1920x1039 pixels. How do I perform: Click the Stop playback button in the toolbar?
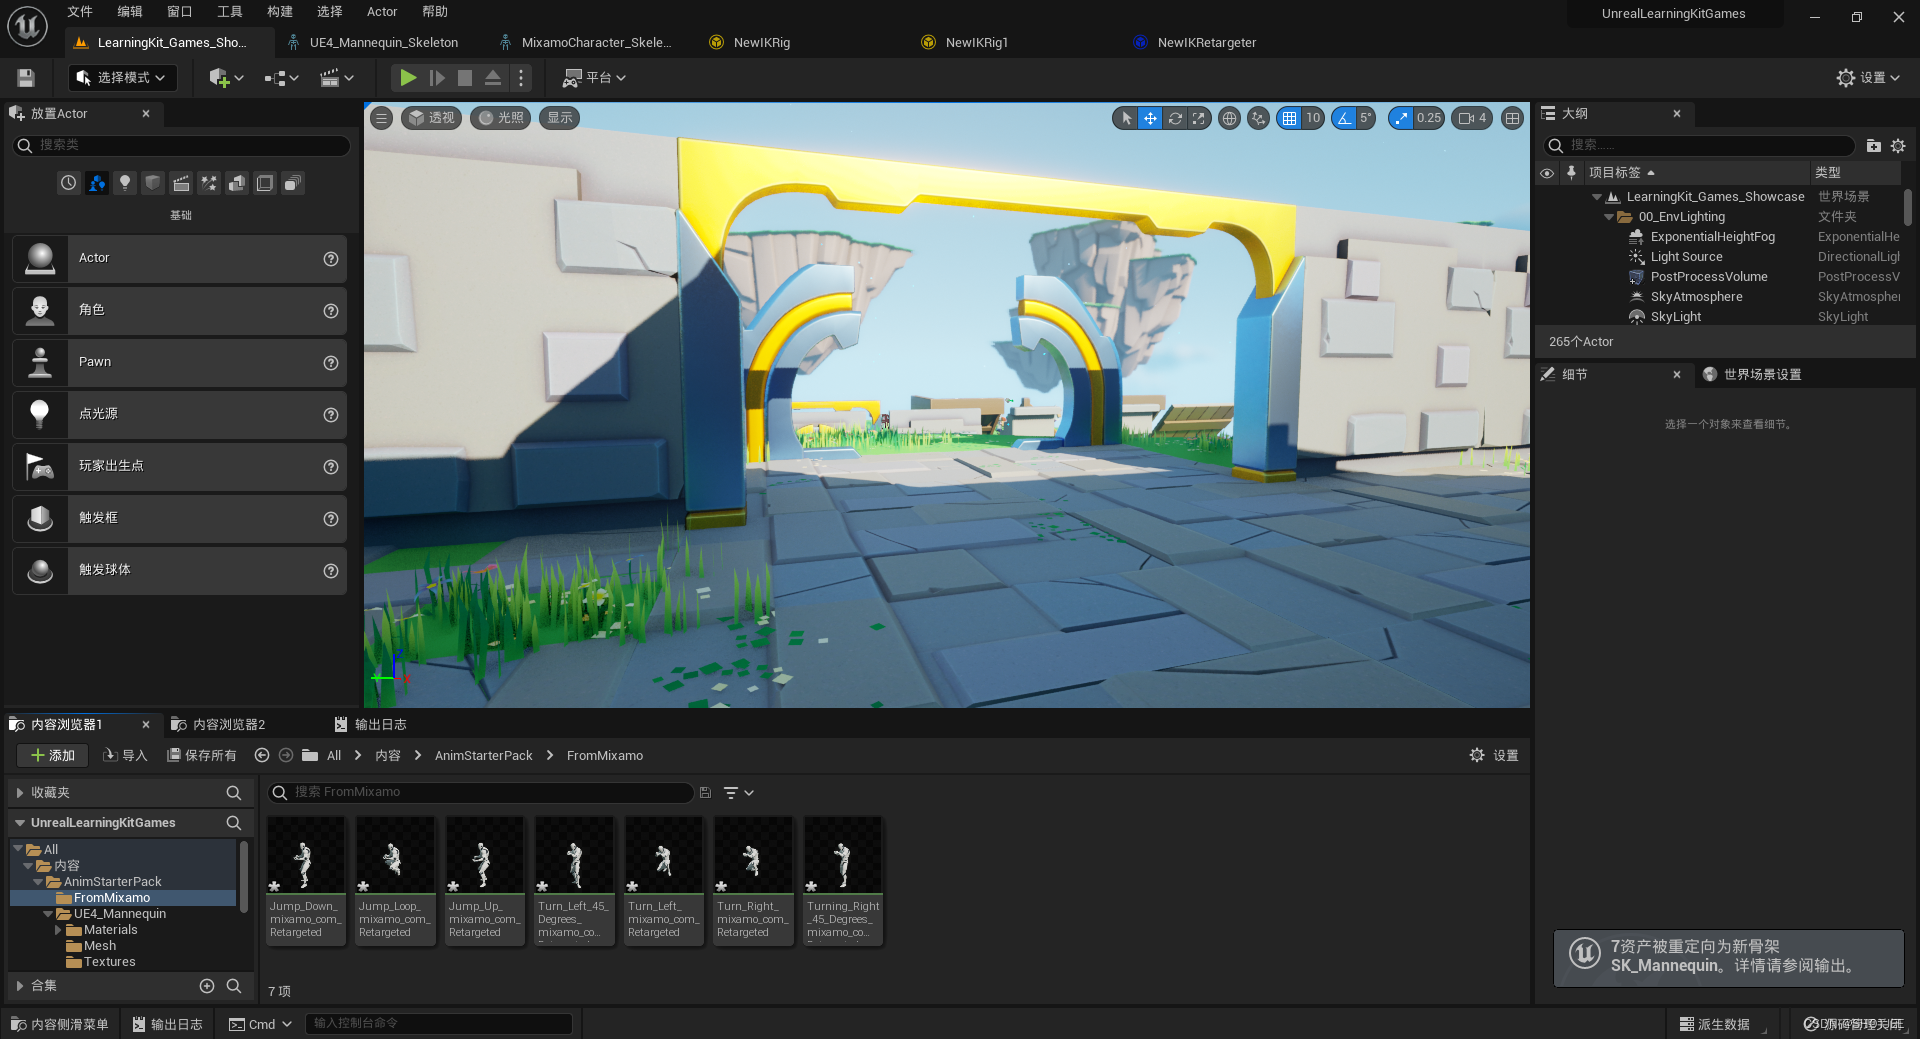[465, 78]
